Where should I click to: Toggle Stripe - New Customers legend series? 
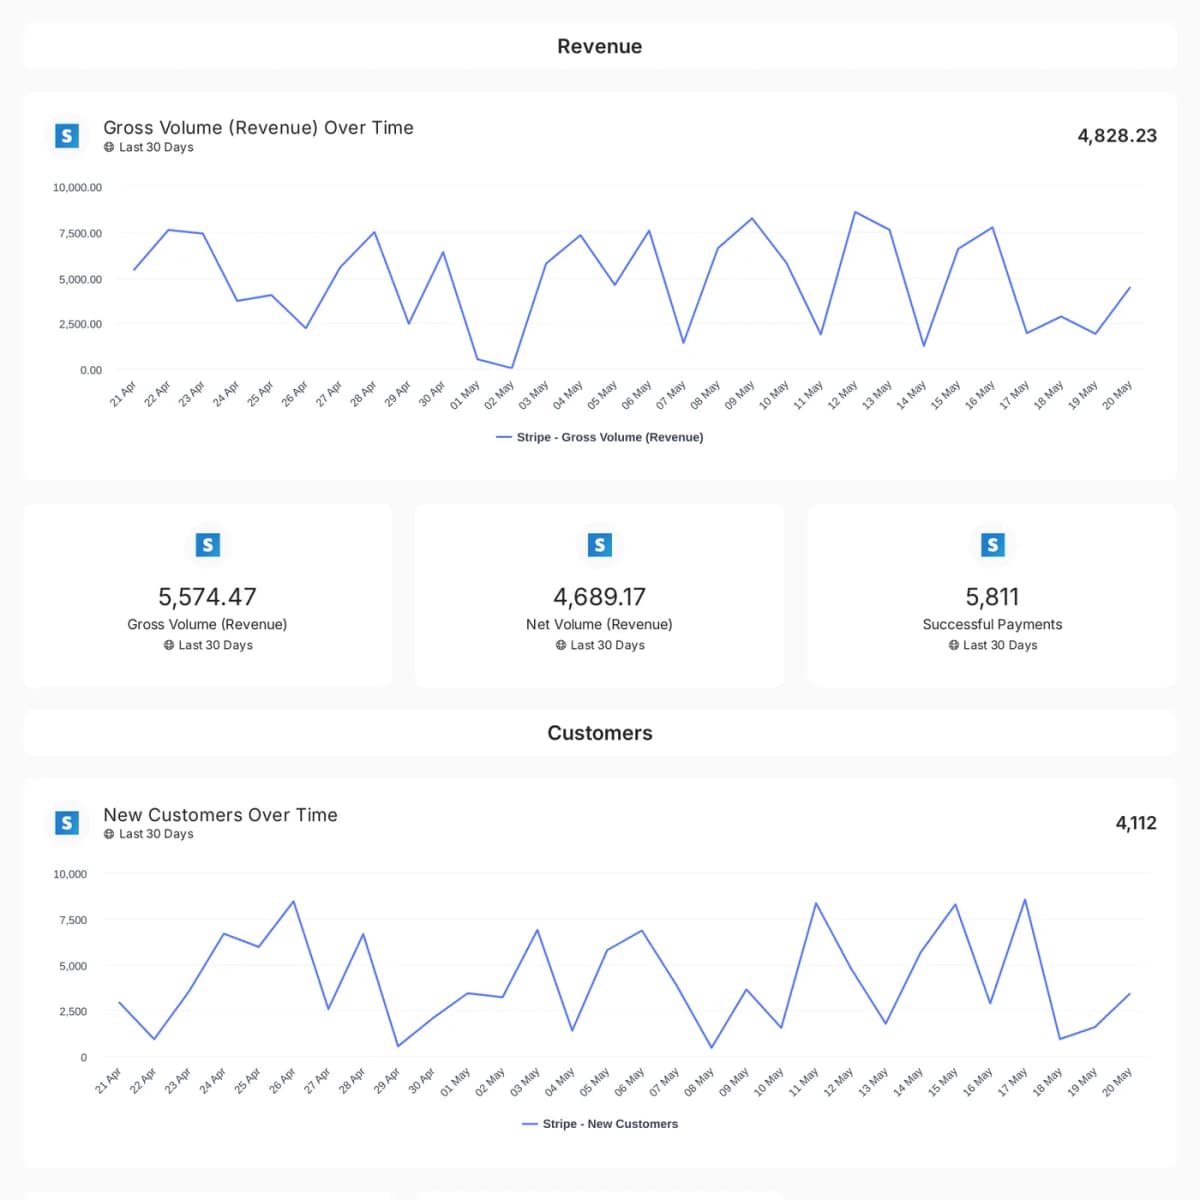pyautogui.click(x=600, y=1124)
